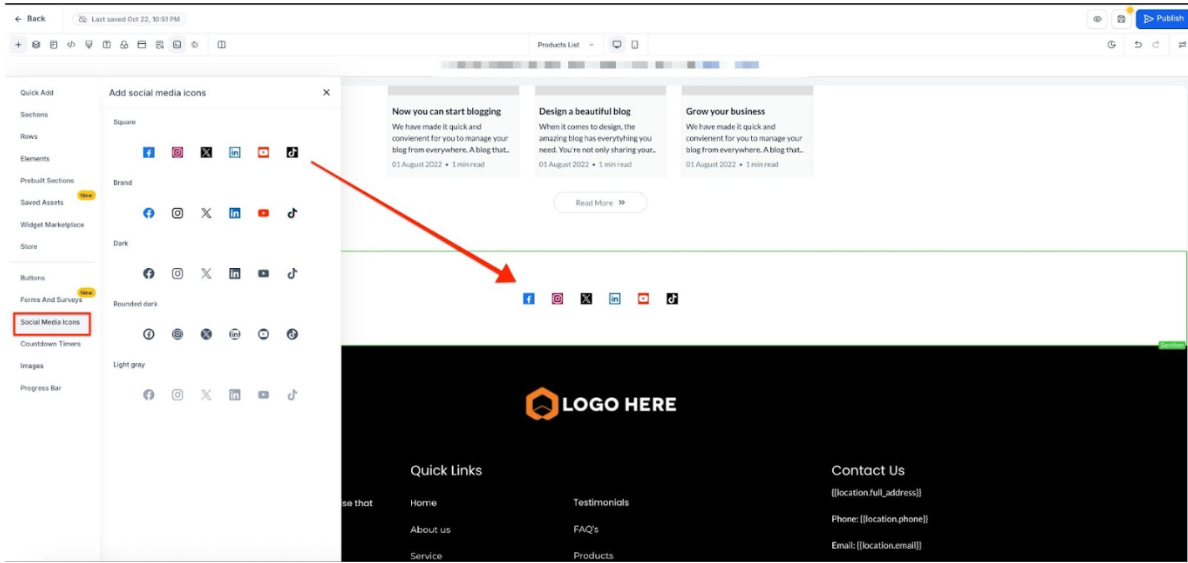Select Prebuilt Sections in sidebar

pos(47,181)
